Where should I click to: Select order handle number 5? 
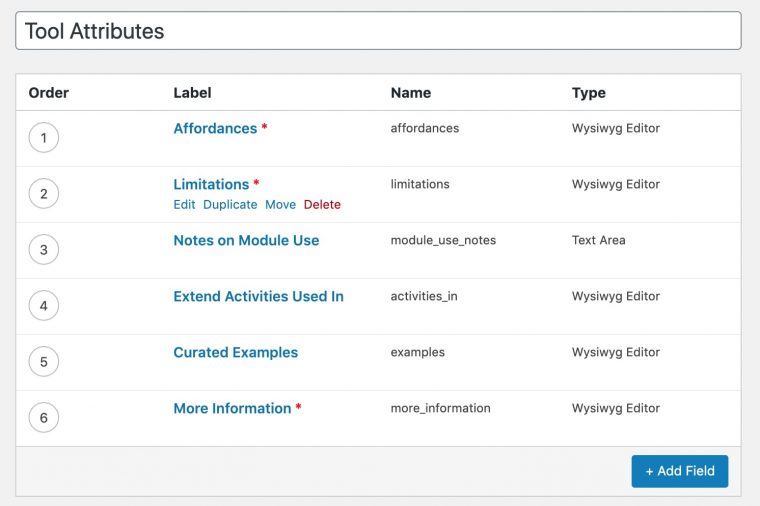point(44,362)
